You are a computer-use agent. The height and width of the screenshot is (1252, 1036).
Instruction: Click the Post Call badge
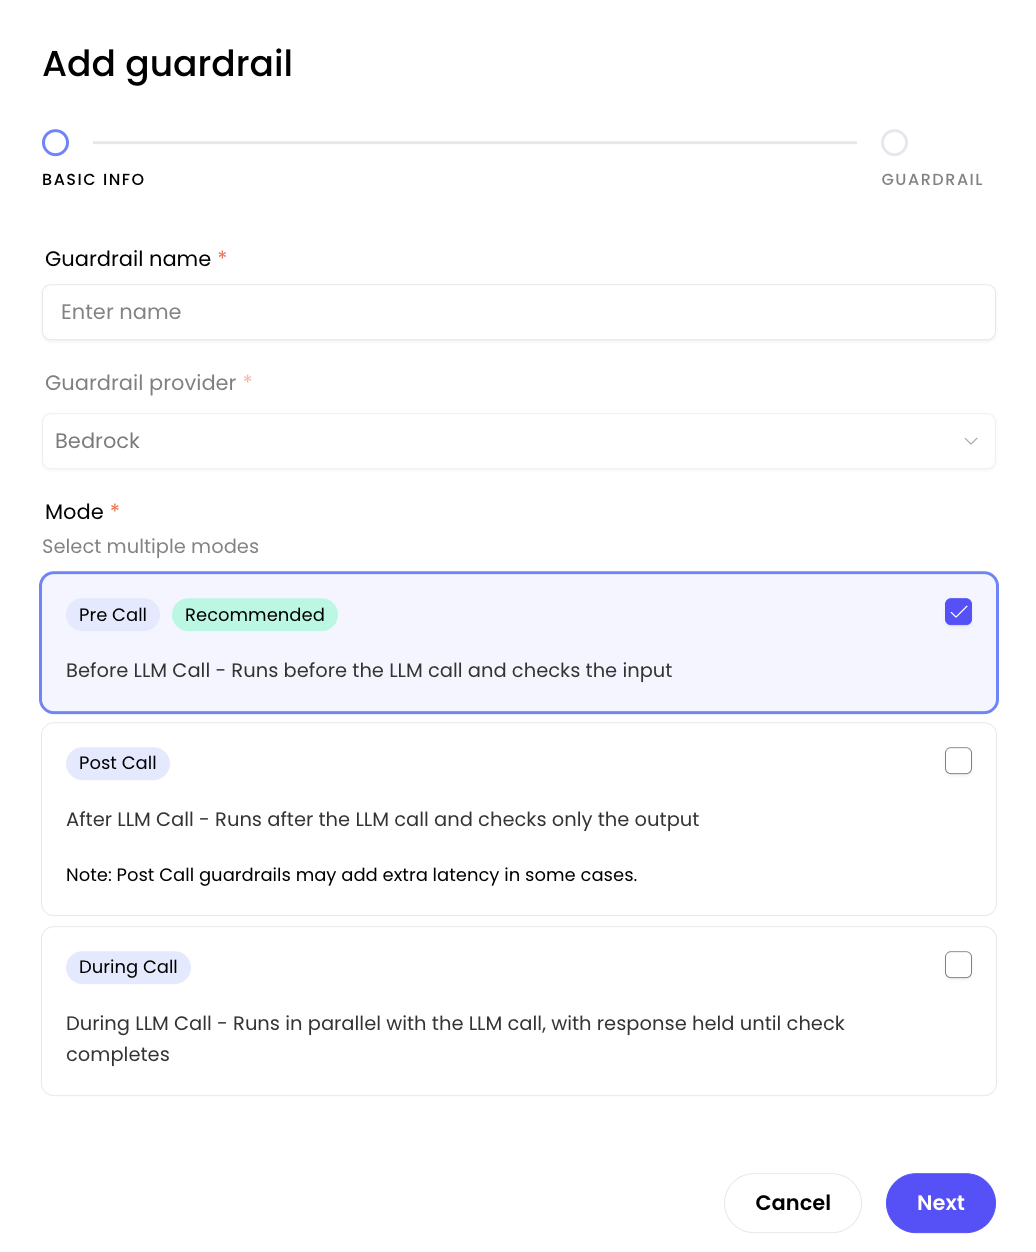(118, 763)
